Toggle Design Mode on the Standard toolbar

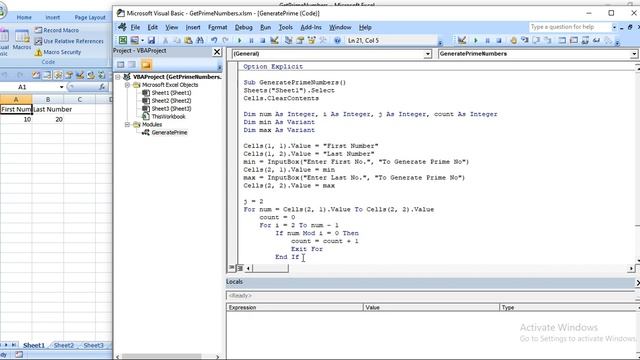point(274,40)
